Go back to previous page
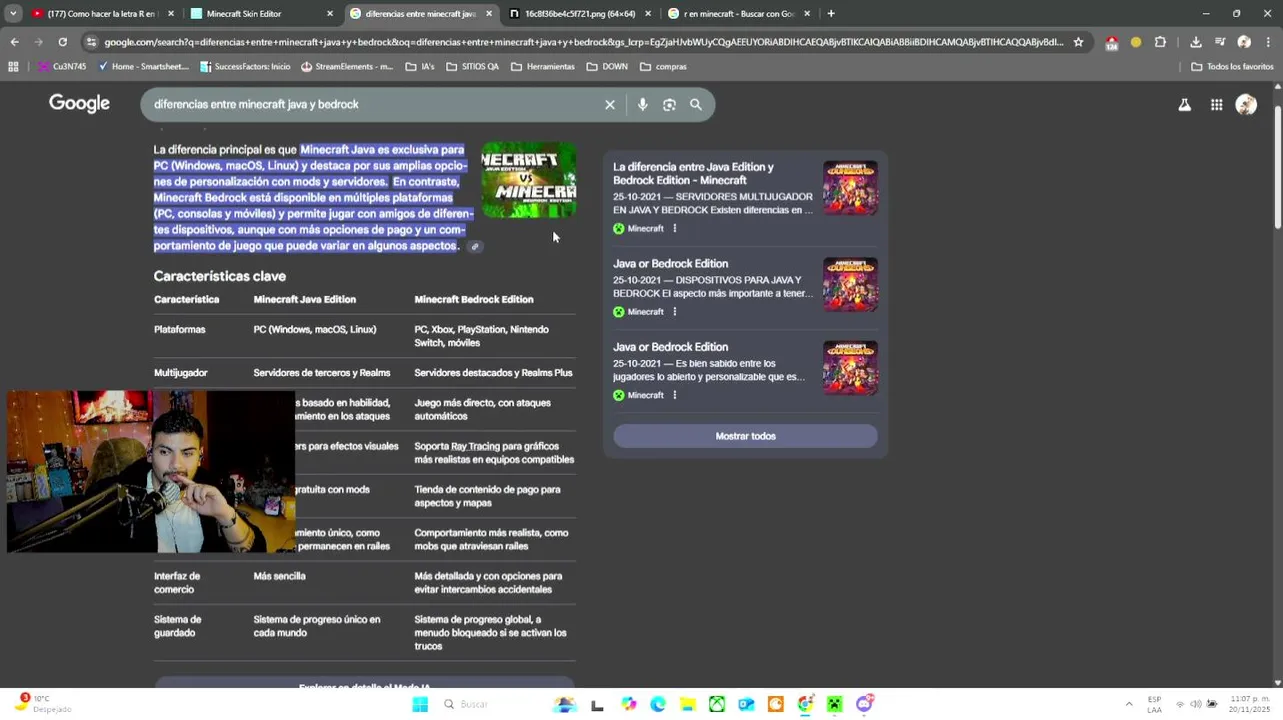This screenshot has height=720, width=1283. click(x=14, y=42)
